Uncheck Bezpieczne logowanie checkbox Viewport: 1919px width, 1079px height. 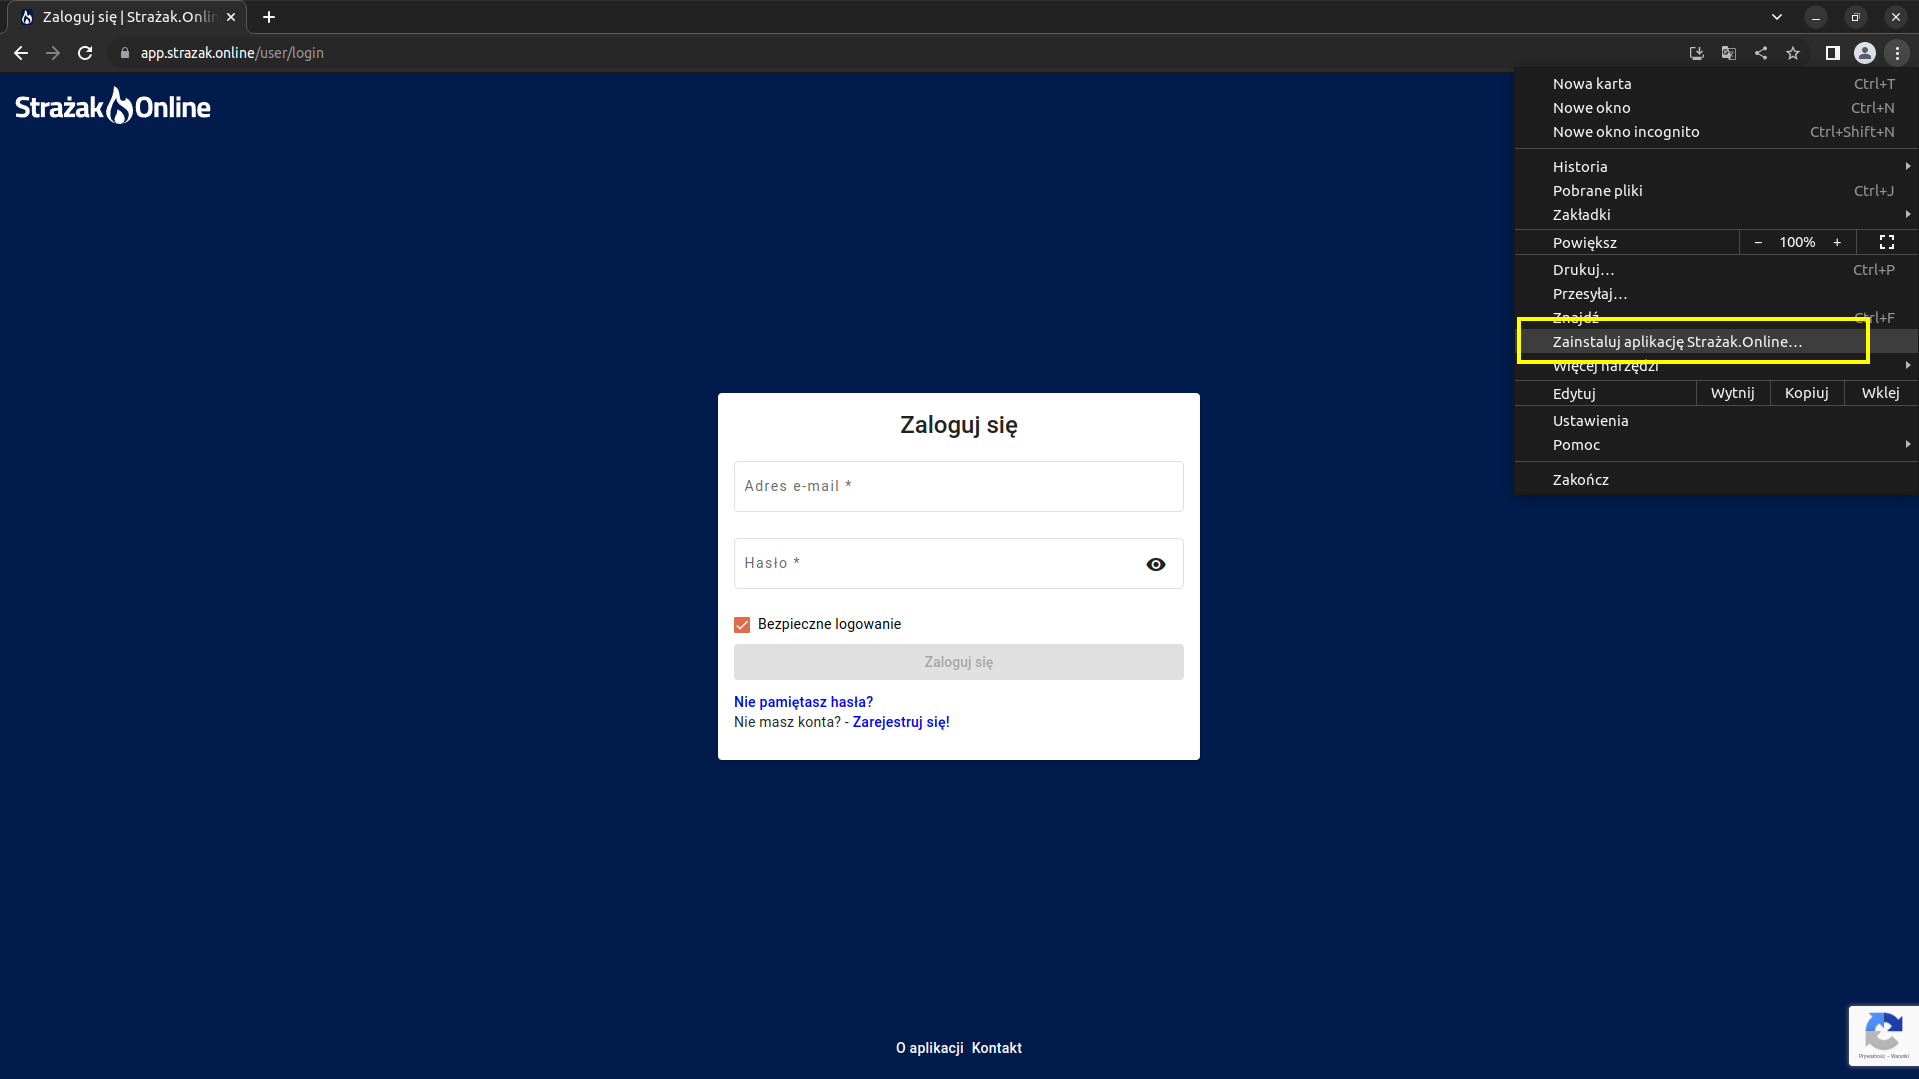[x=742, y=625]
